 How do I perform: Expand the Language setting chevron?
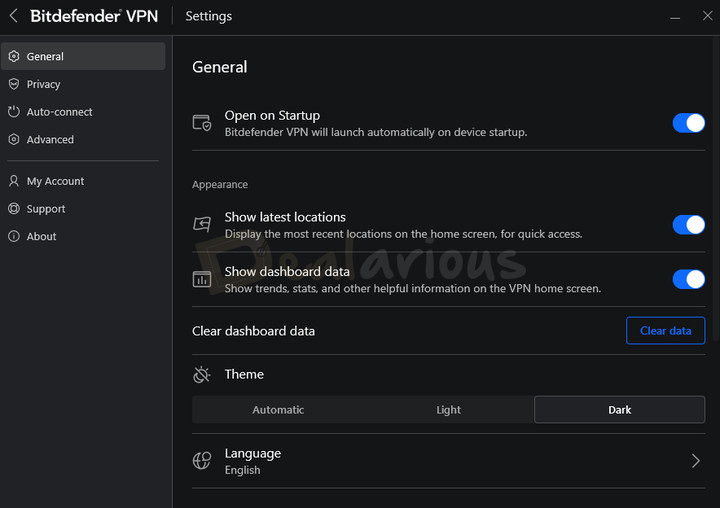click(x=696, y=461)
